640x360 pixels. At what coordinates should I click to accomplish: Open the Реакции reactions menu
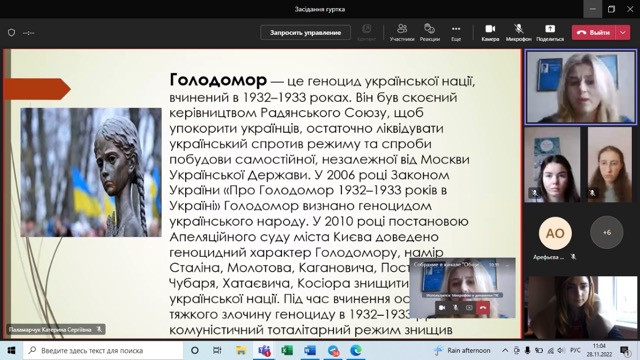tap(429, 33)
